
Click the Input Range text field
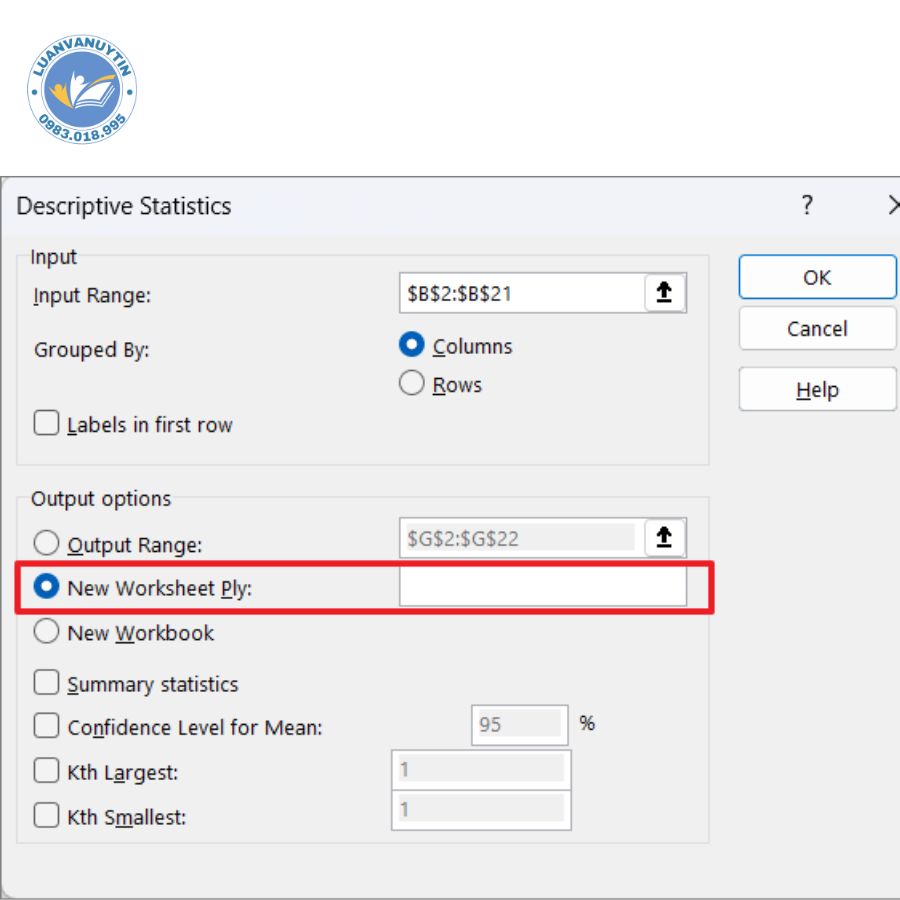[x=520, y=294]
